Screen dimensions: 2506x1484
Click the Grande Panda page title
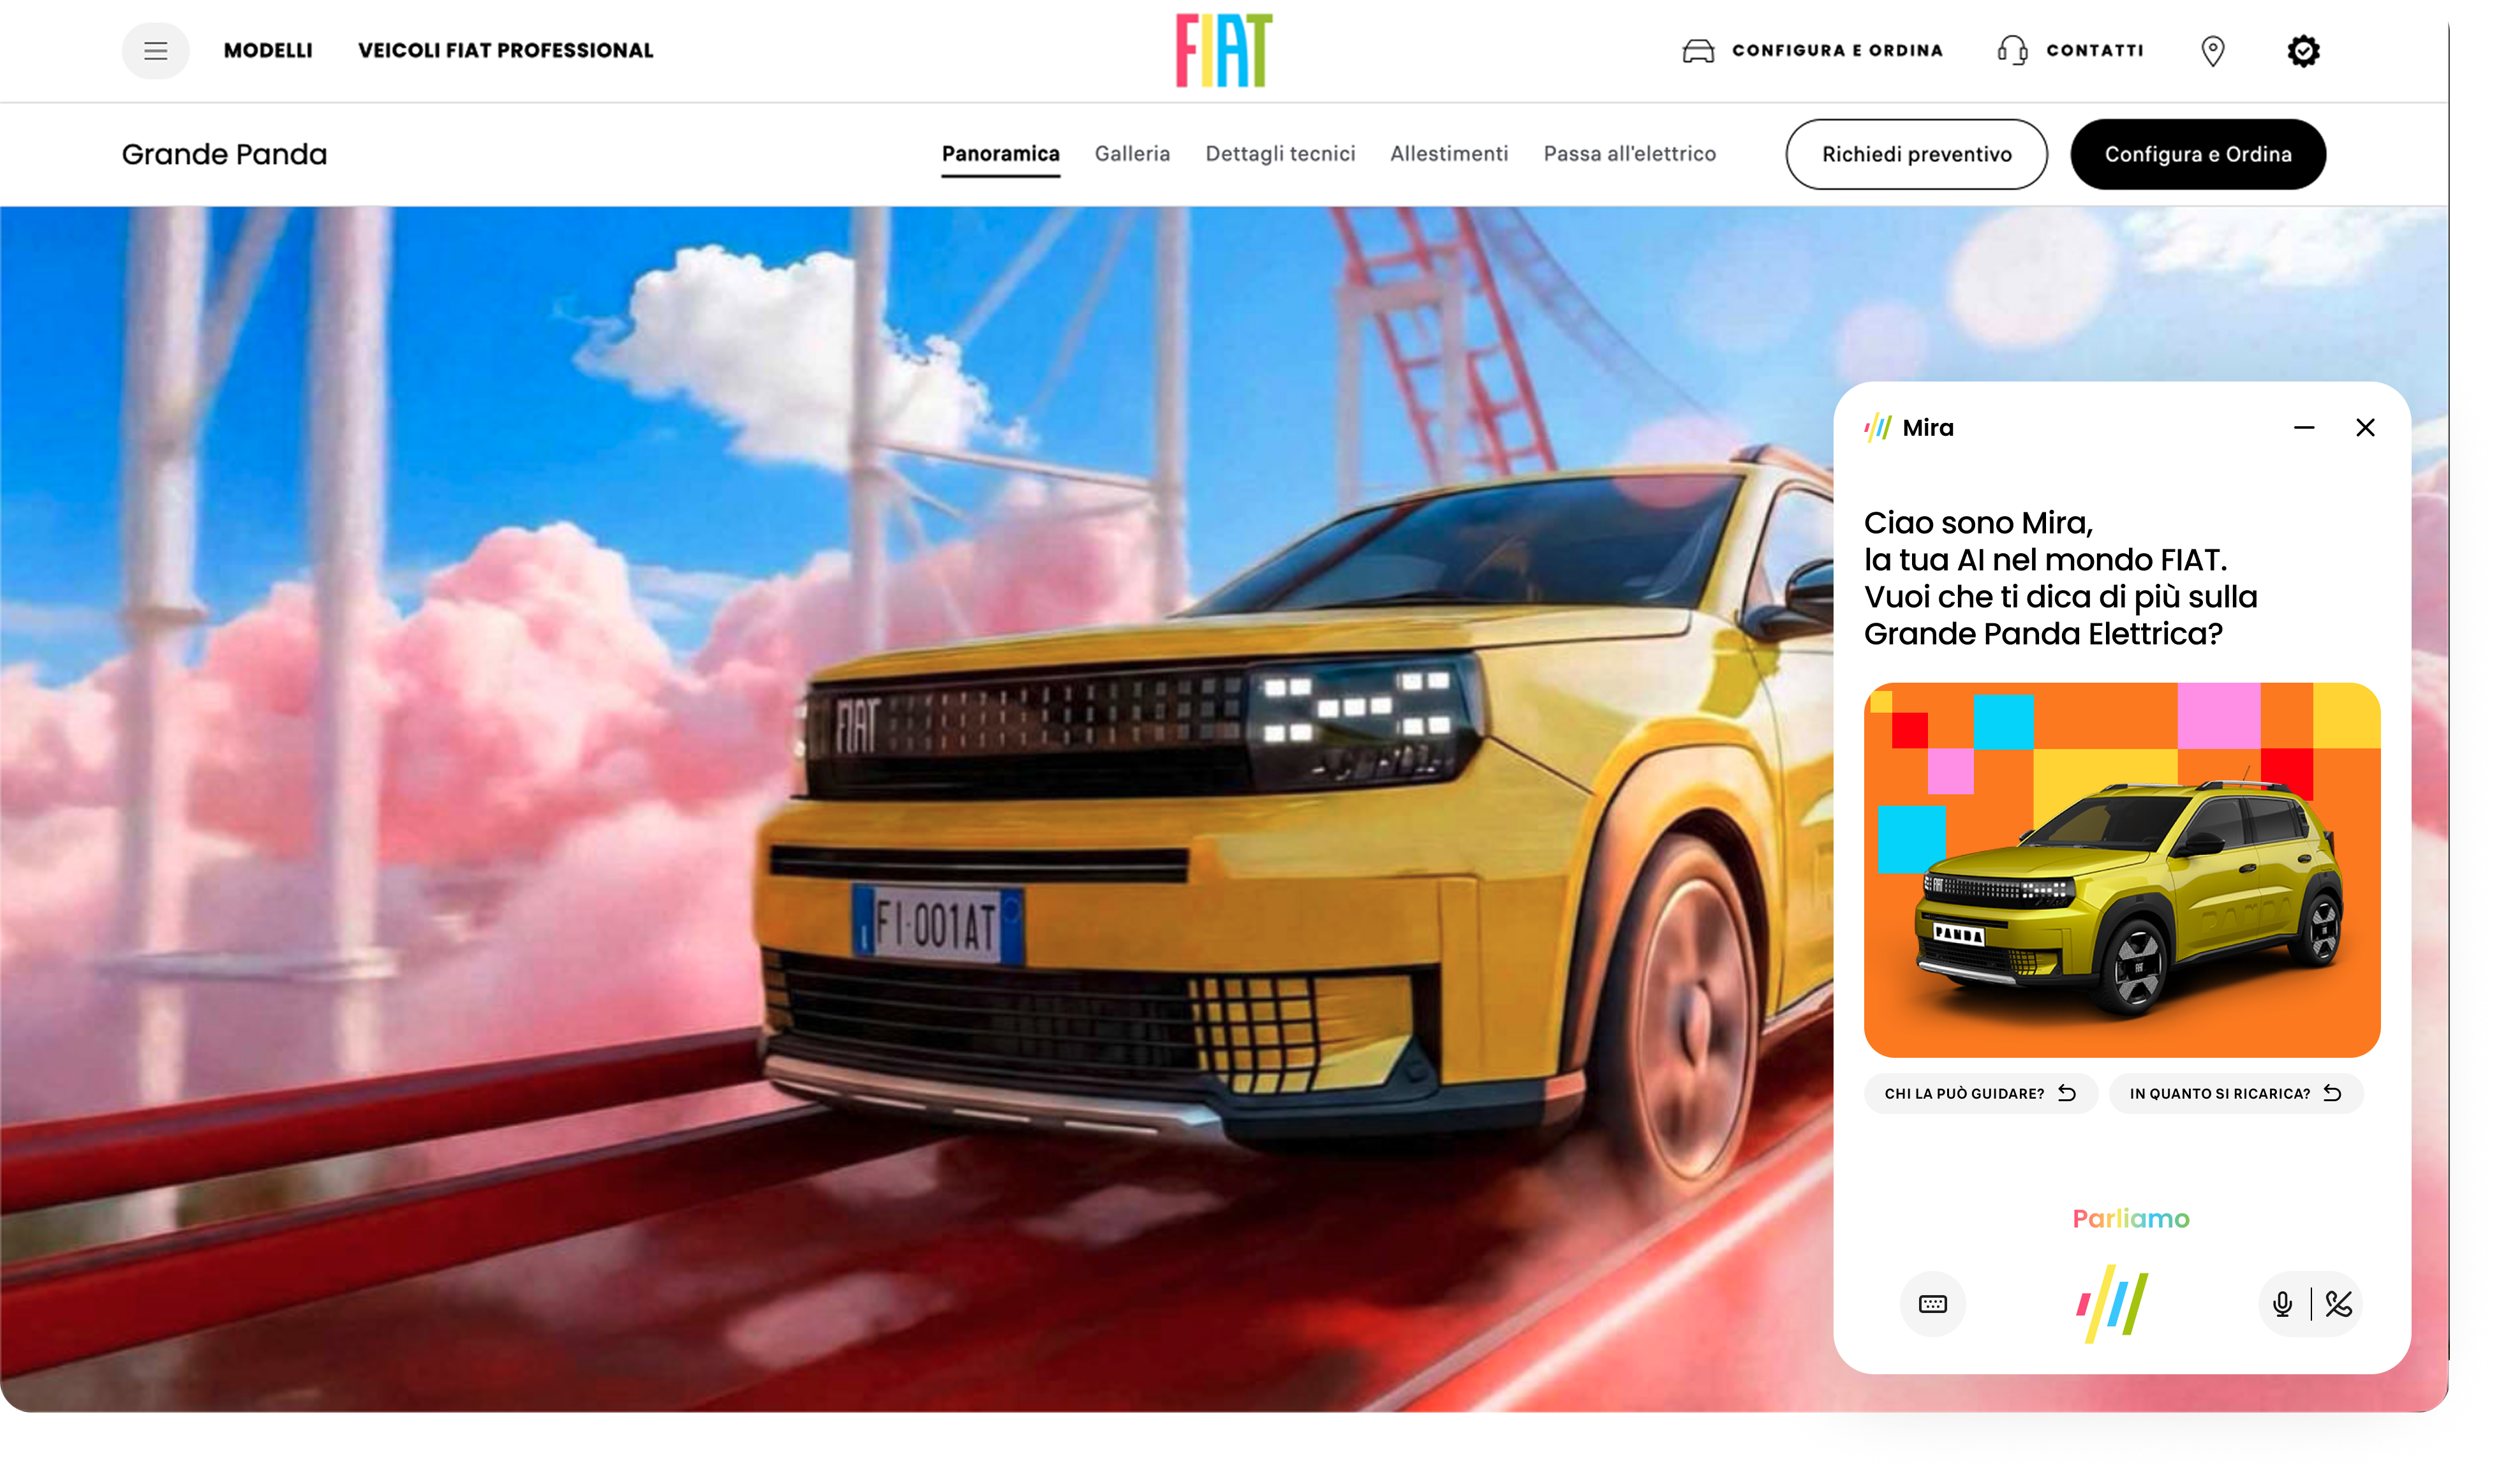[224, 154]
